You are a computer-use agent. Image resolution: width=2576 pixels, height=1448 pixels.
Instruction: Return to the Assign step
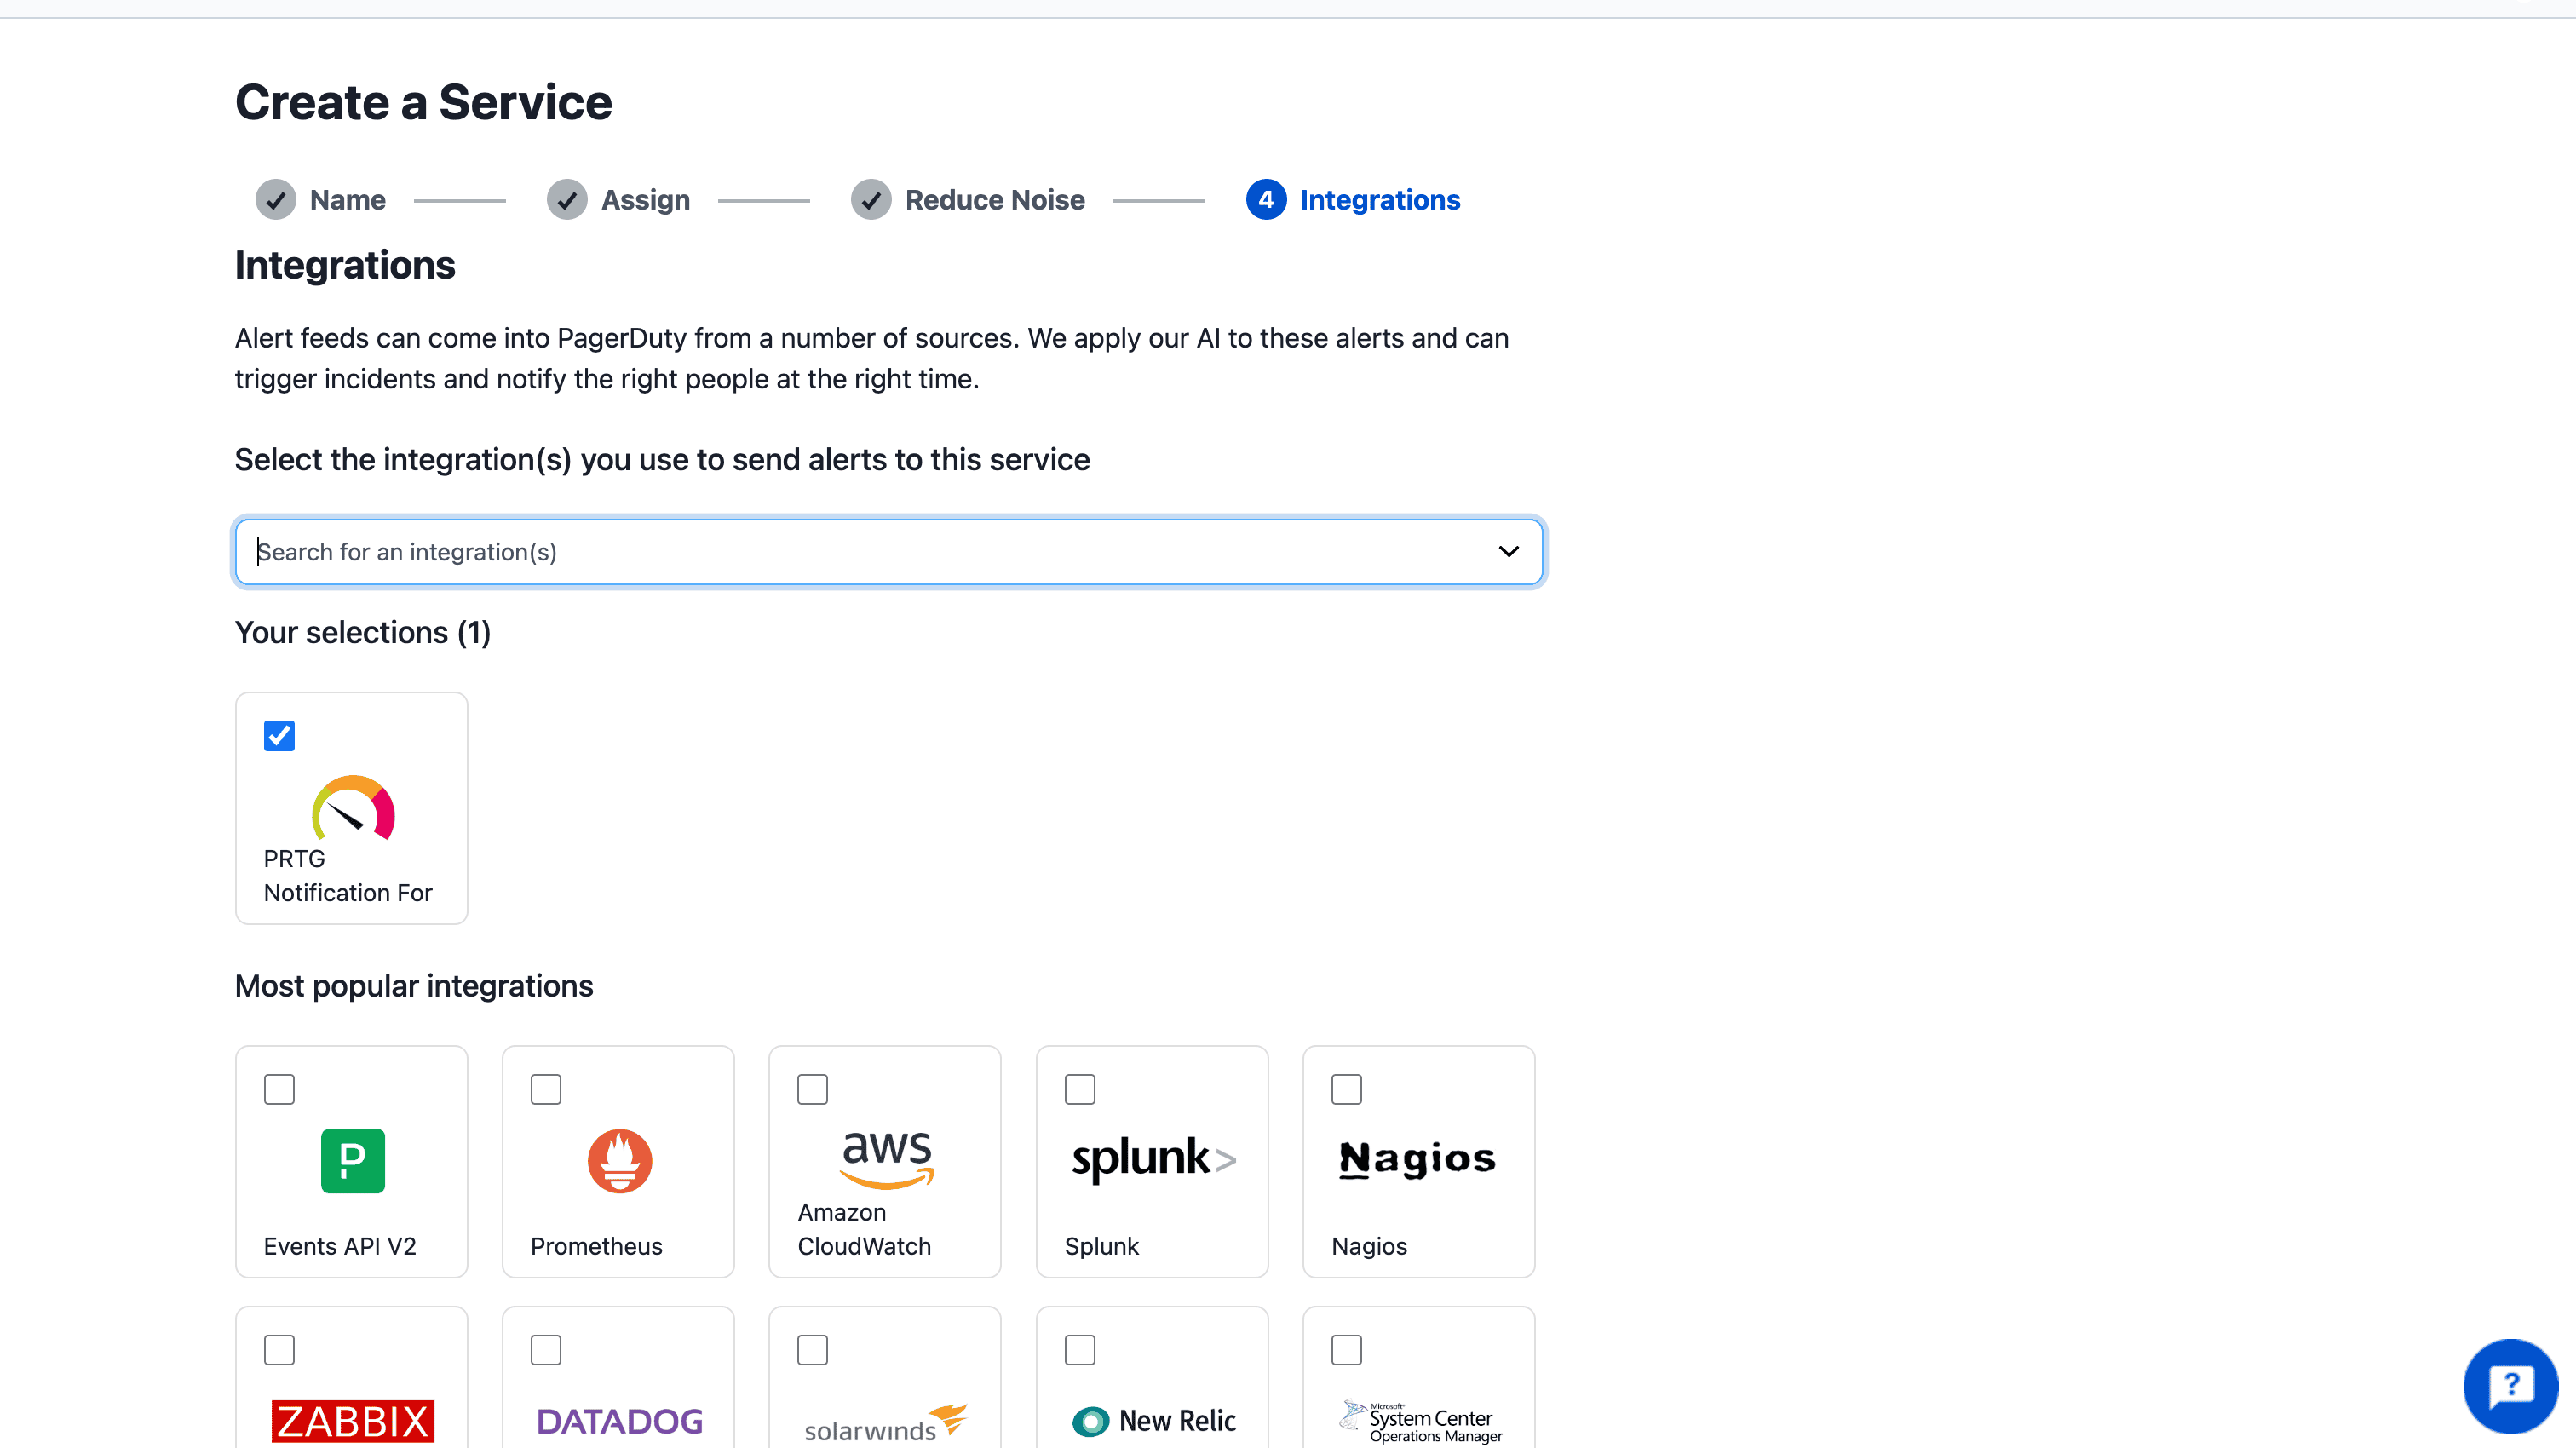[x=645, y=200]
